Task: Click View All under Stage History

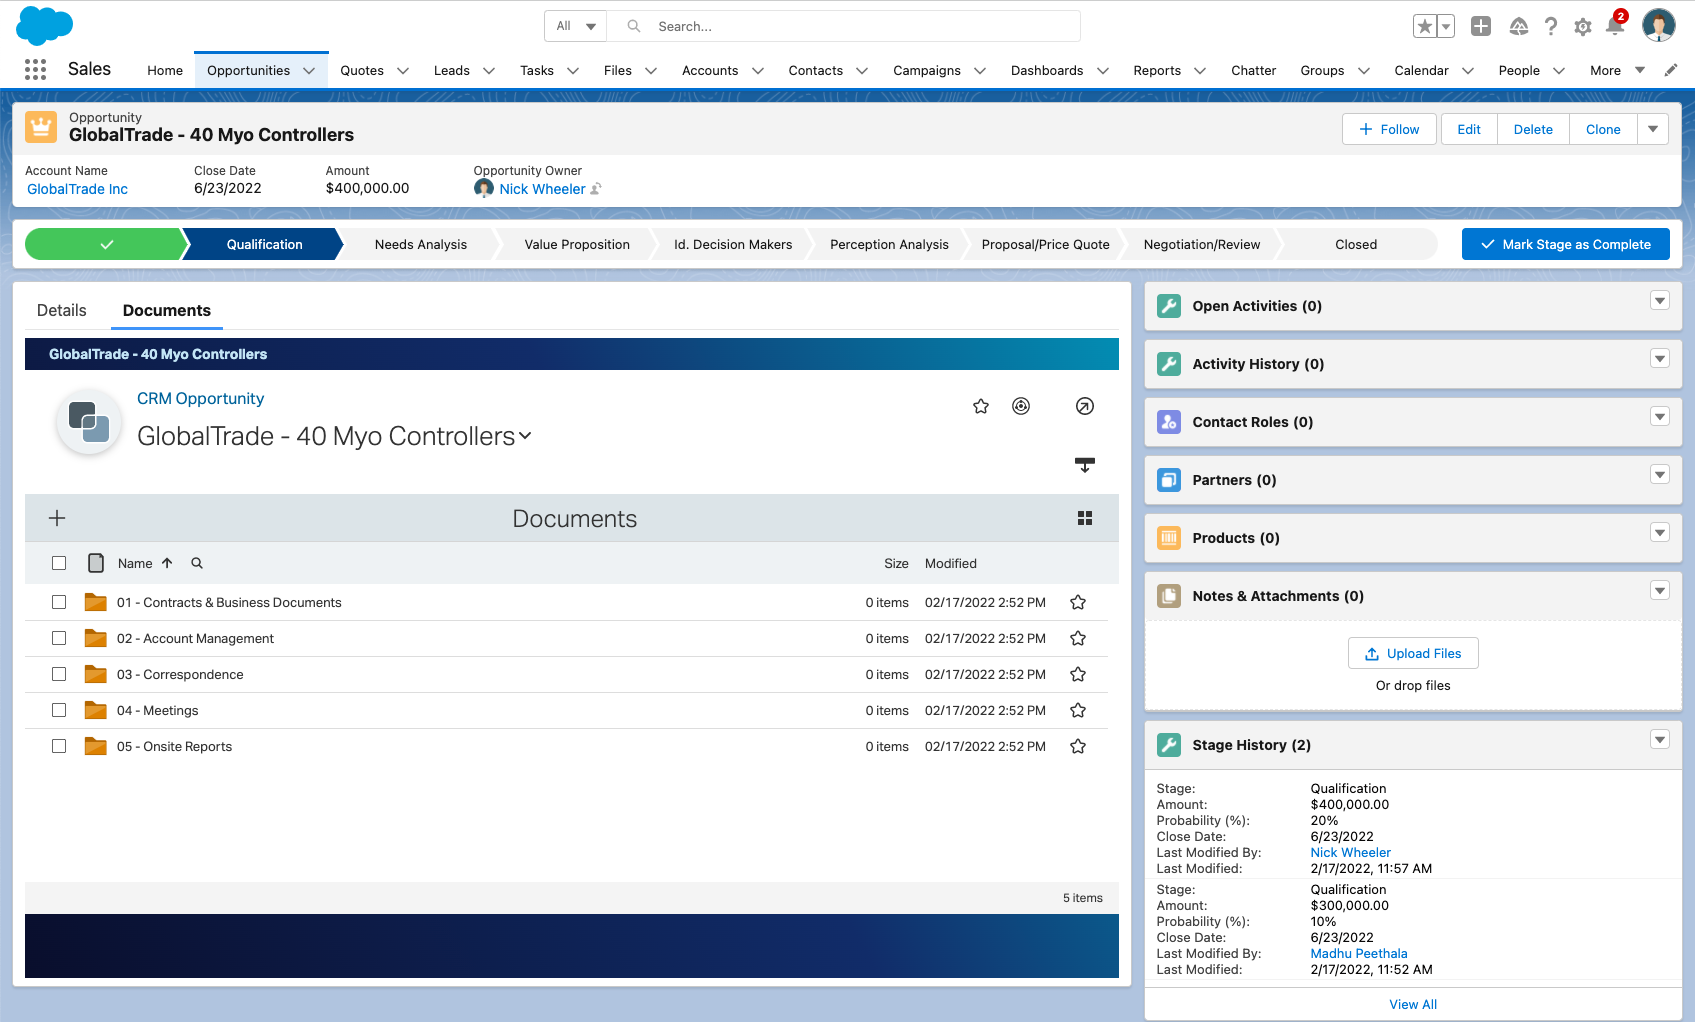Action: (1413, 1004)
